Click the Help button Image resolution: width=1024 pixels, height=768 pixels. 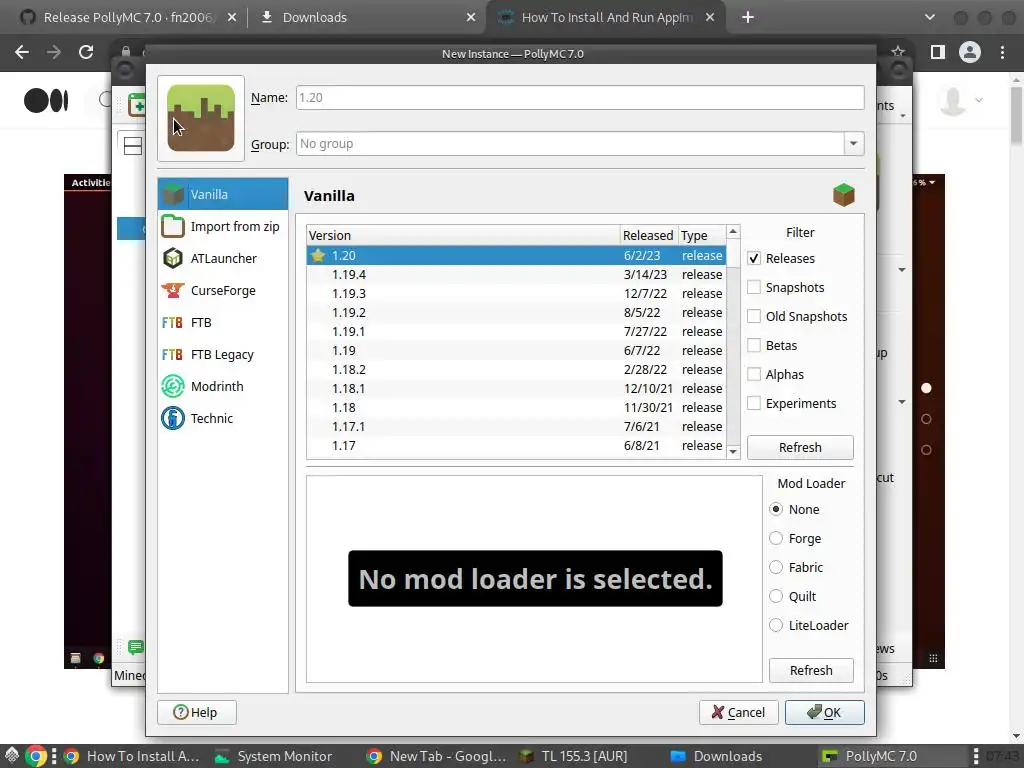pos(197,712)
